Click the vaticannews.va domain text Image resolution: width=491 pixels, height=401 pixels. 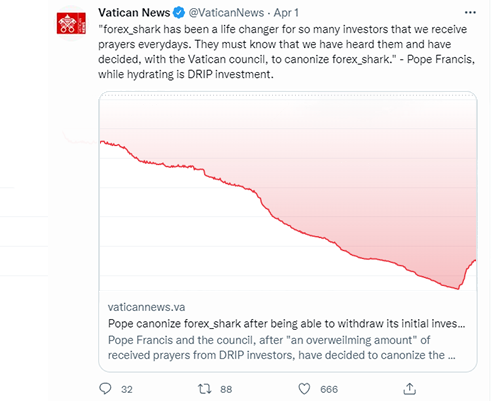pos(146,307)
